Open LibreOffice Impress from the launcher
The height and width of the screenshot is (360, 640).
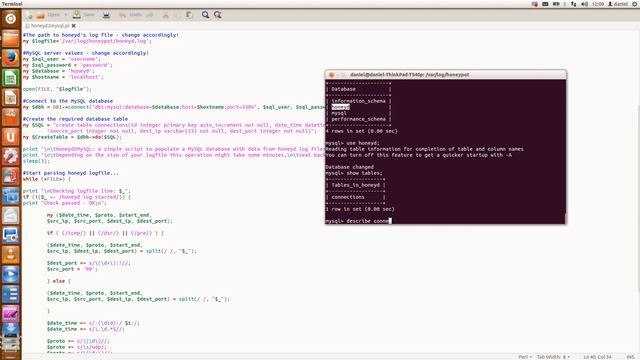(x=11, y=117)
